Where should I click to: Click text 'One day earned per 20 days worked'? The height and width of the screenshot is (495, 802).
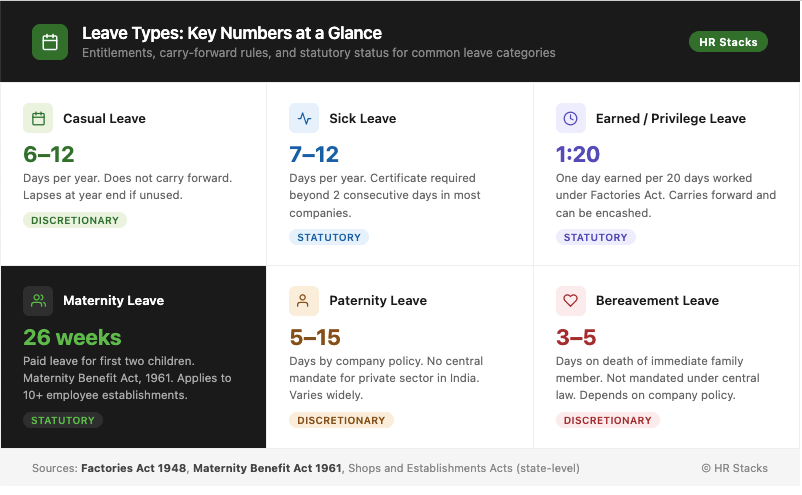point(654,178)
